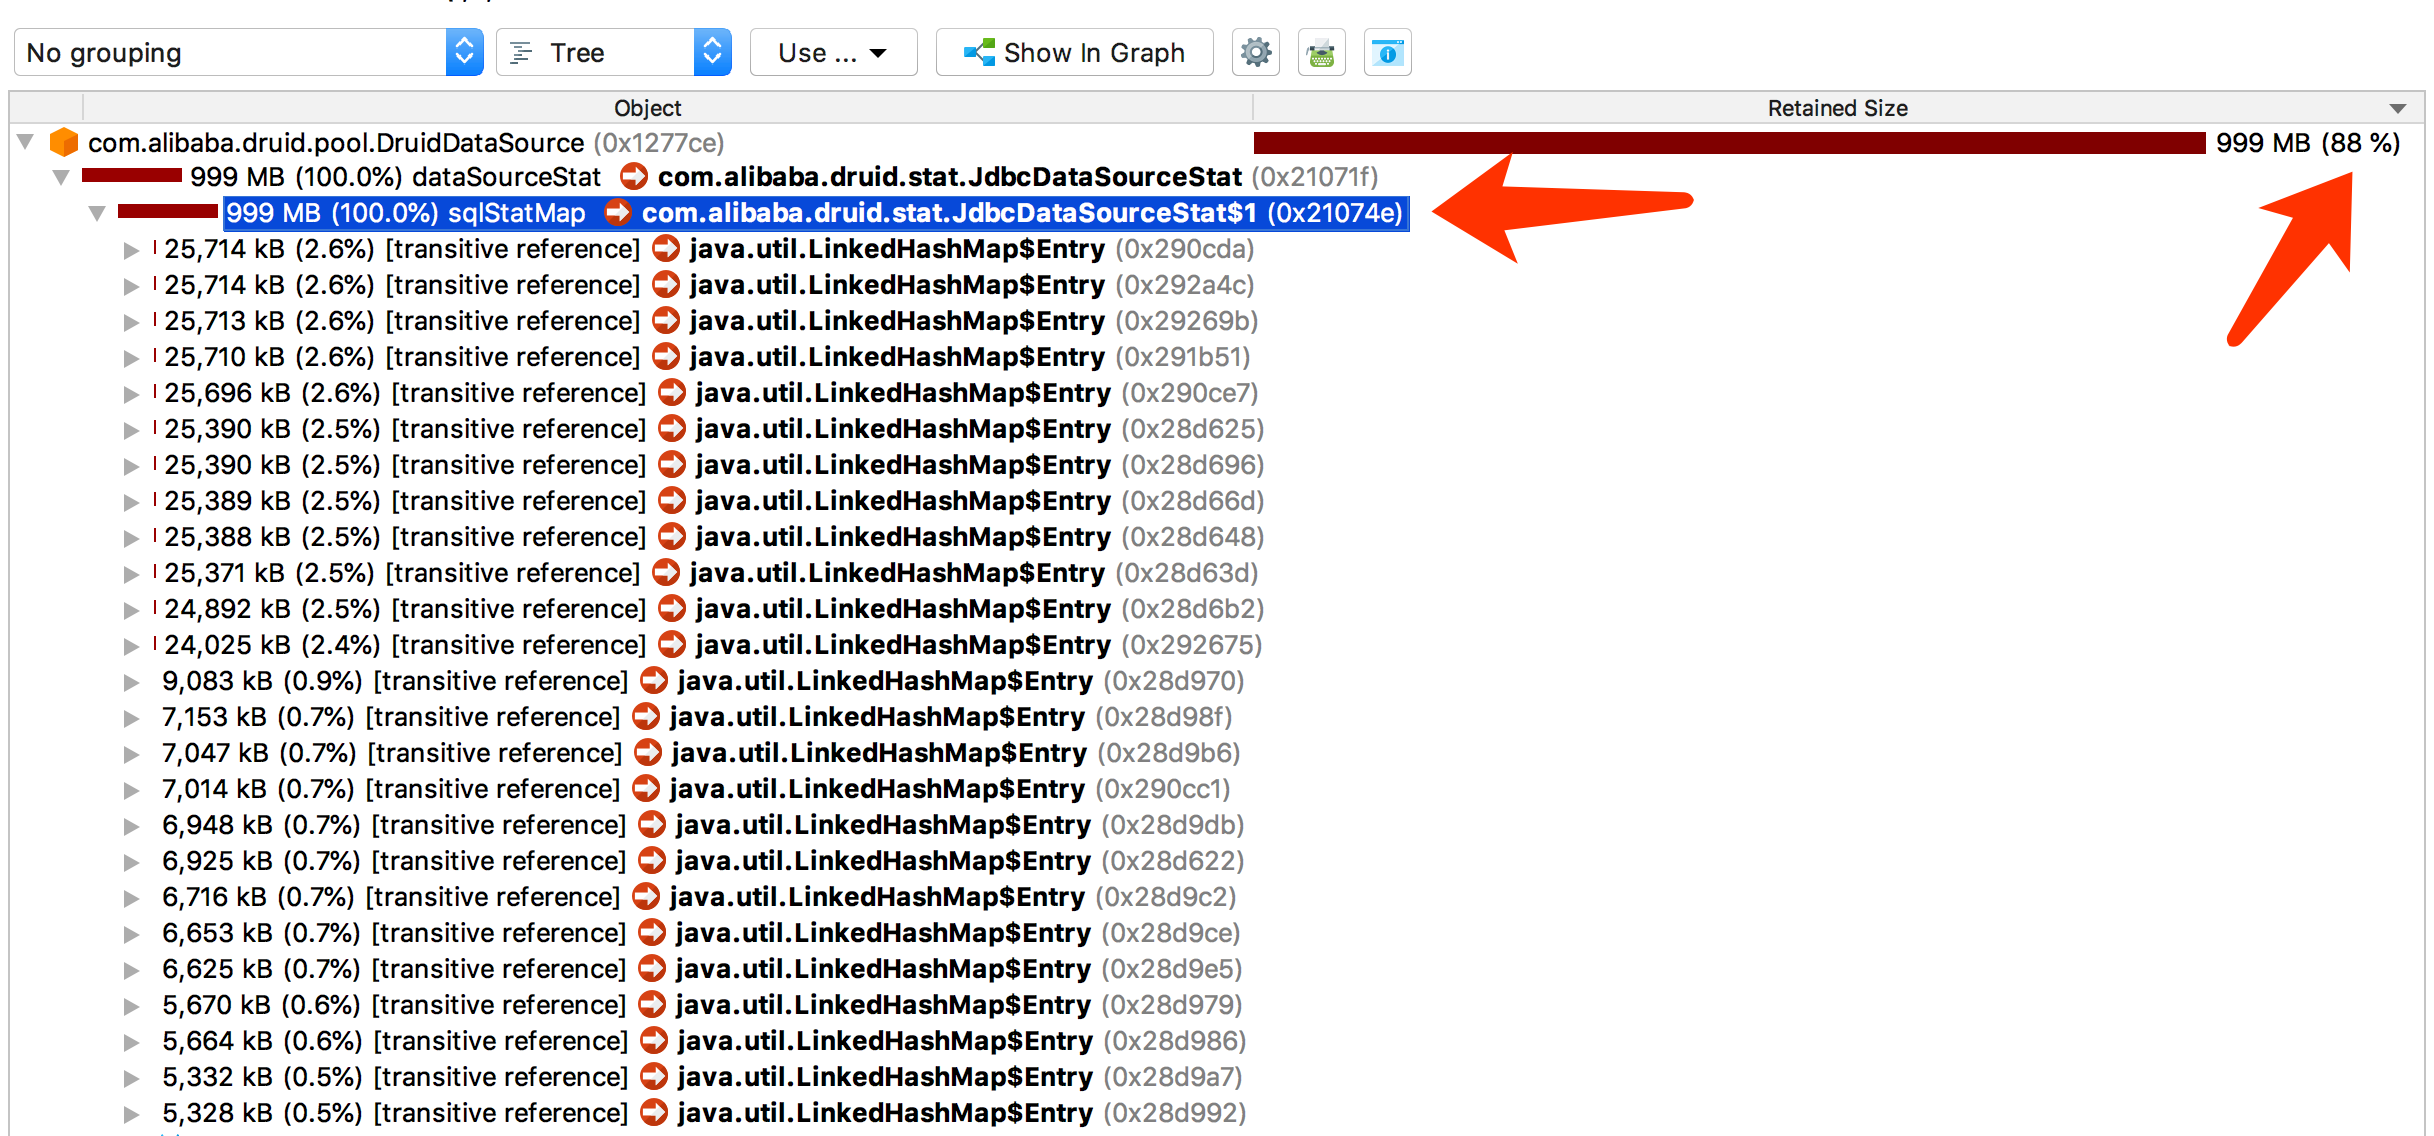This screenshot has height=1136, width=2434.
Task: Click reference arrow icon of entry 0x28d9c2
Action: [x=646, y=897]
